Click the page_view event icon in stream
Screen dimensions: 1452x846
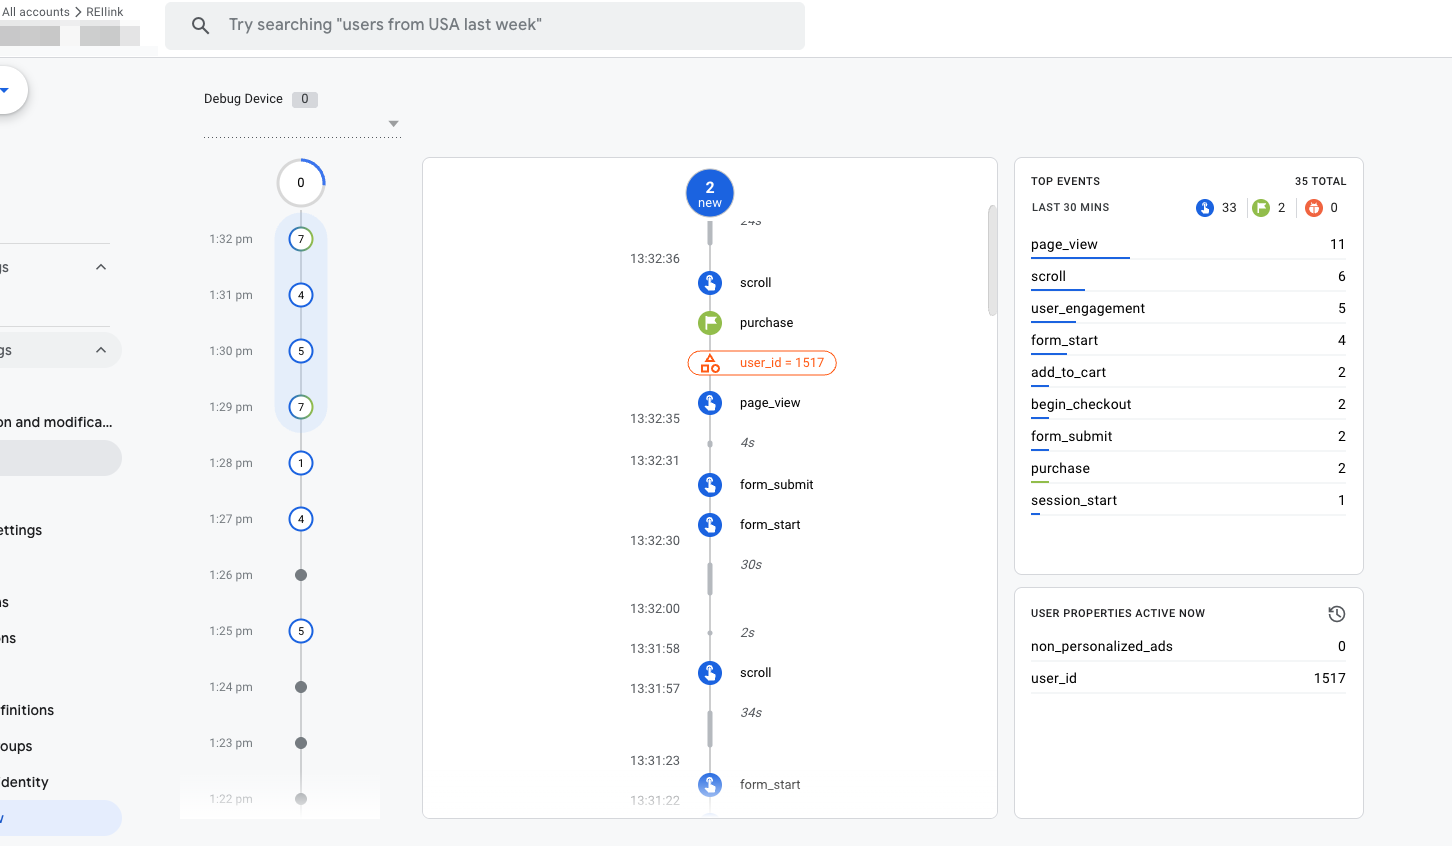(x=710, y=403)
